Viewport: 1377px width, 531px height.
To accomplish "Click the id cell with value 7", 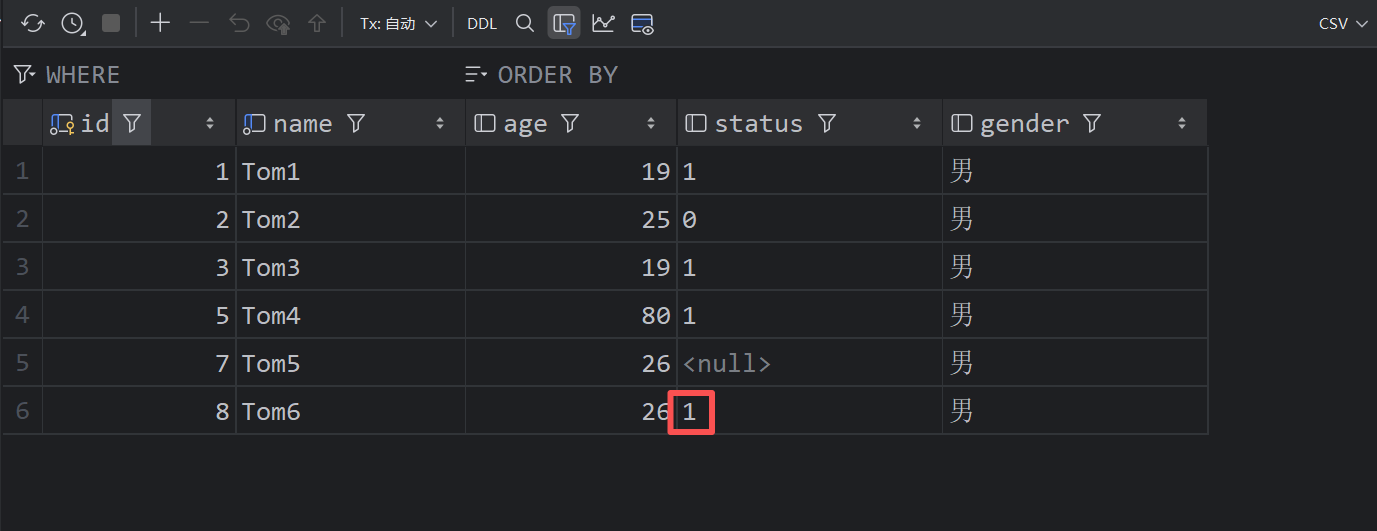I will coord(139,363).
